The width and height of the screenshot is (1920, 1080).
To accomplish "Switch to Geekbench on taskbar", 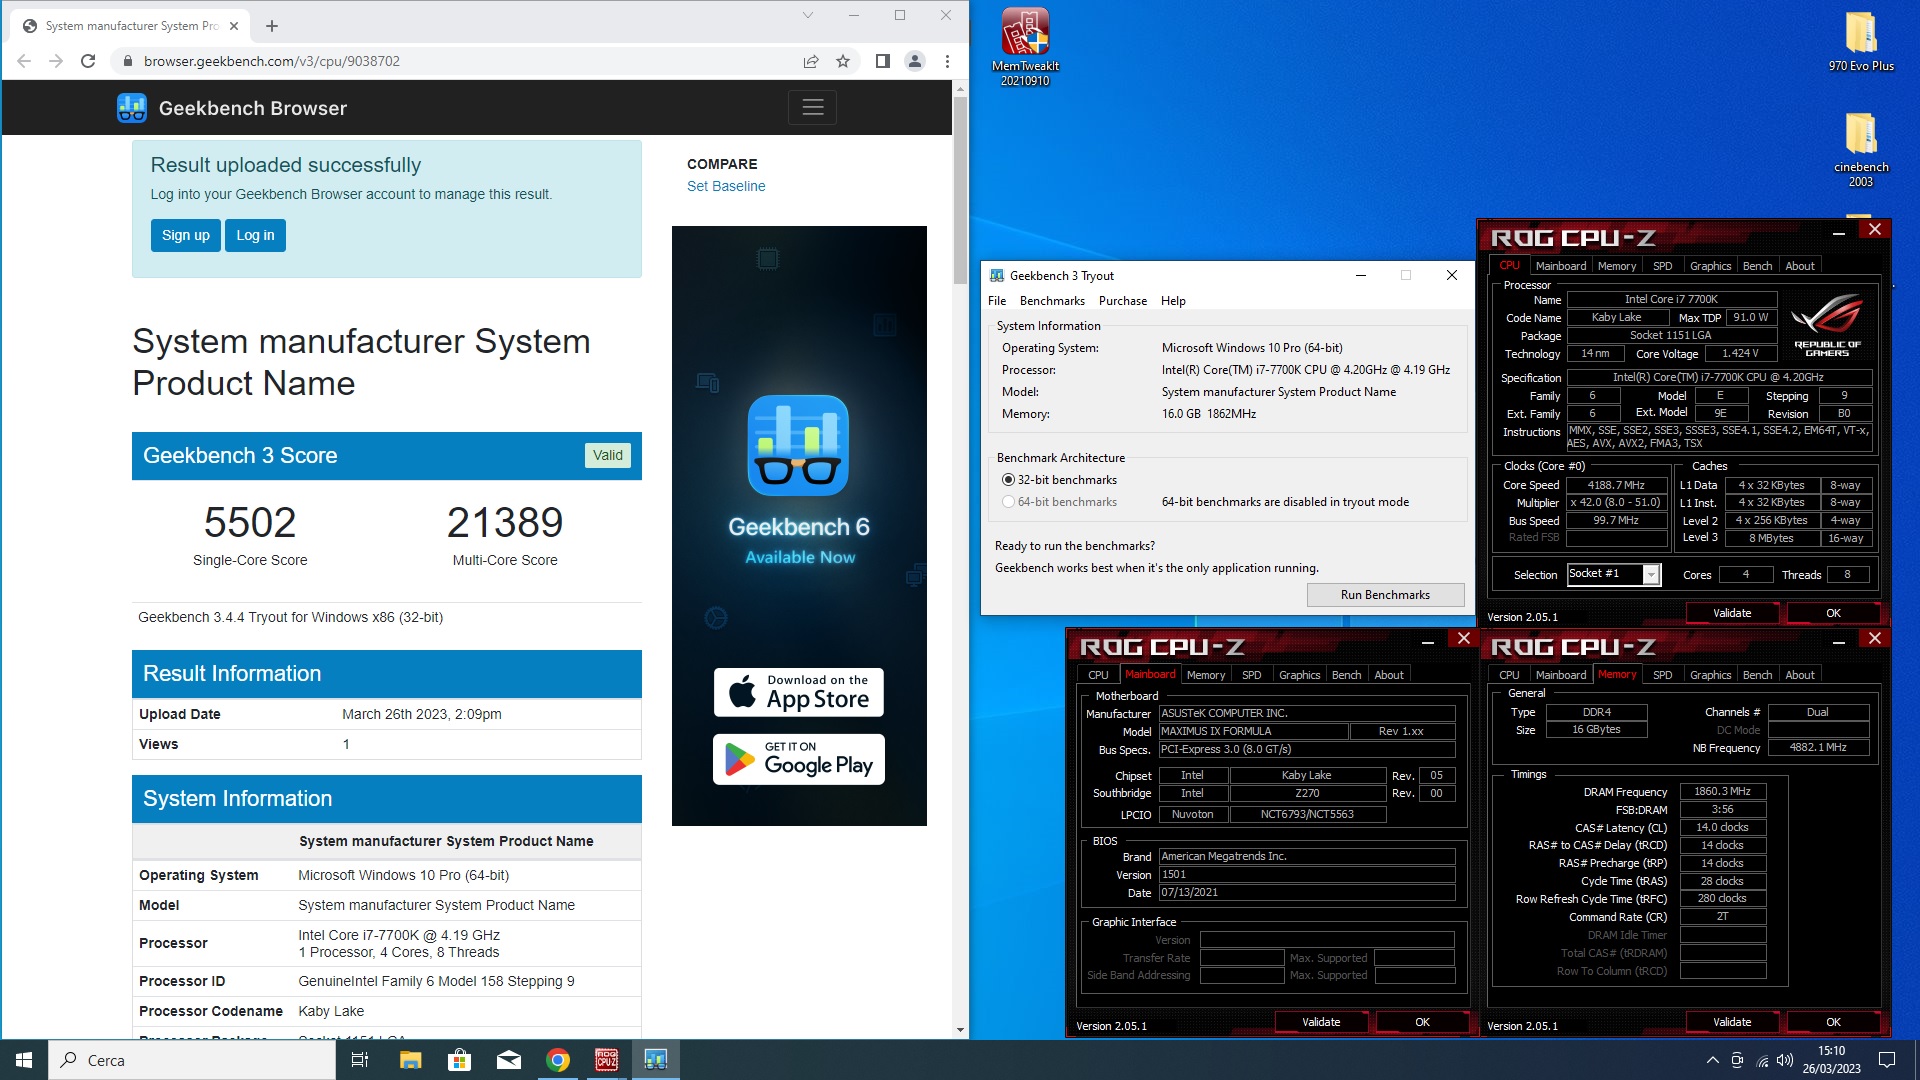I will coord(656,1060).
